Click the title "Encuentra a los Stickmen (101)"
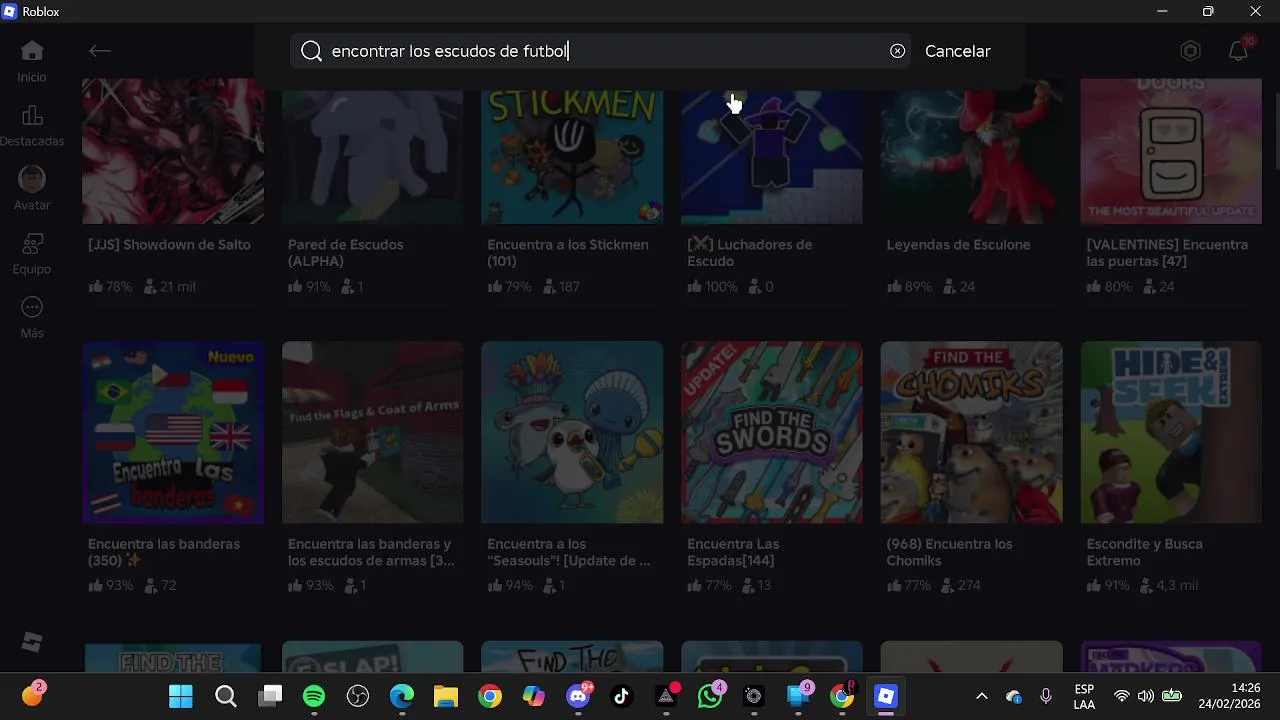Viewport: 1280px width, 720px height. coord(567,253)
